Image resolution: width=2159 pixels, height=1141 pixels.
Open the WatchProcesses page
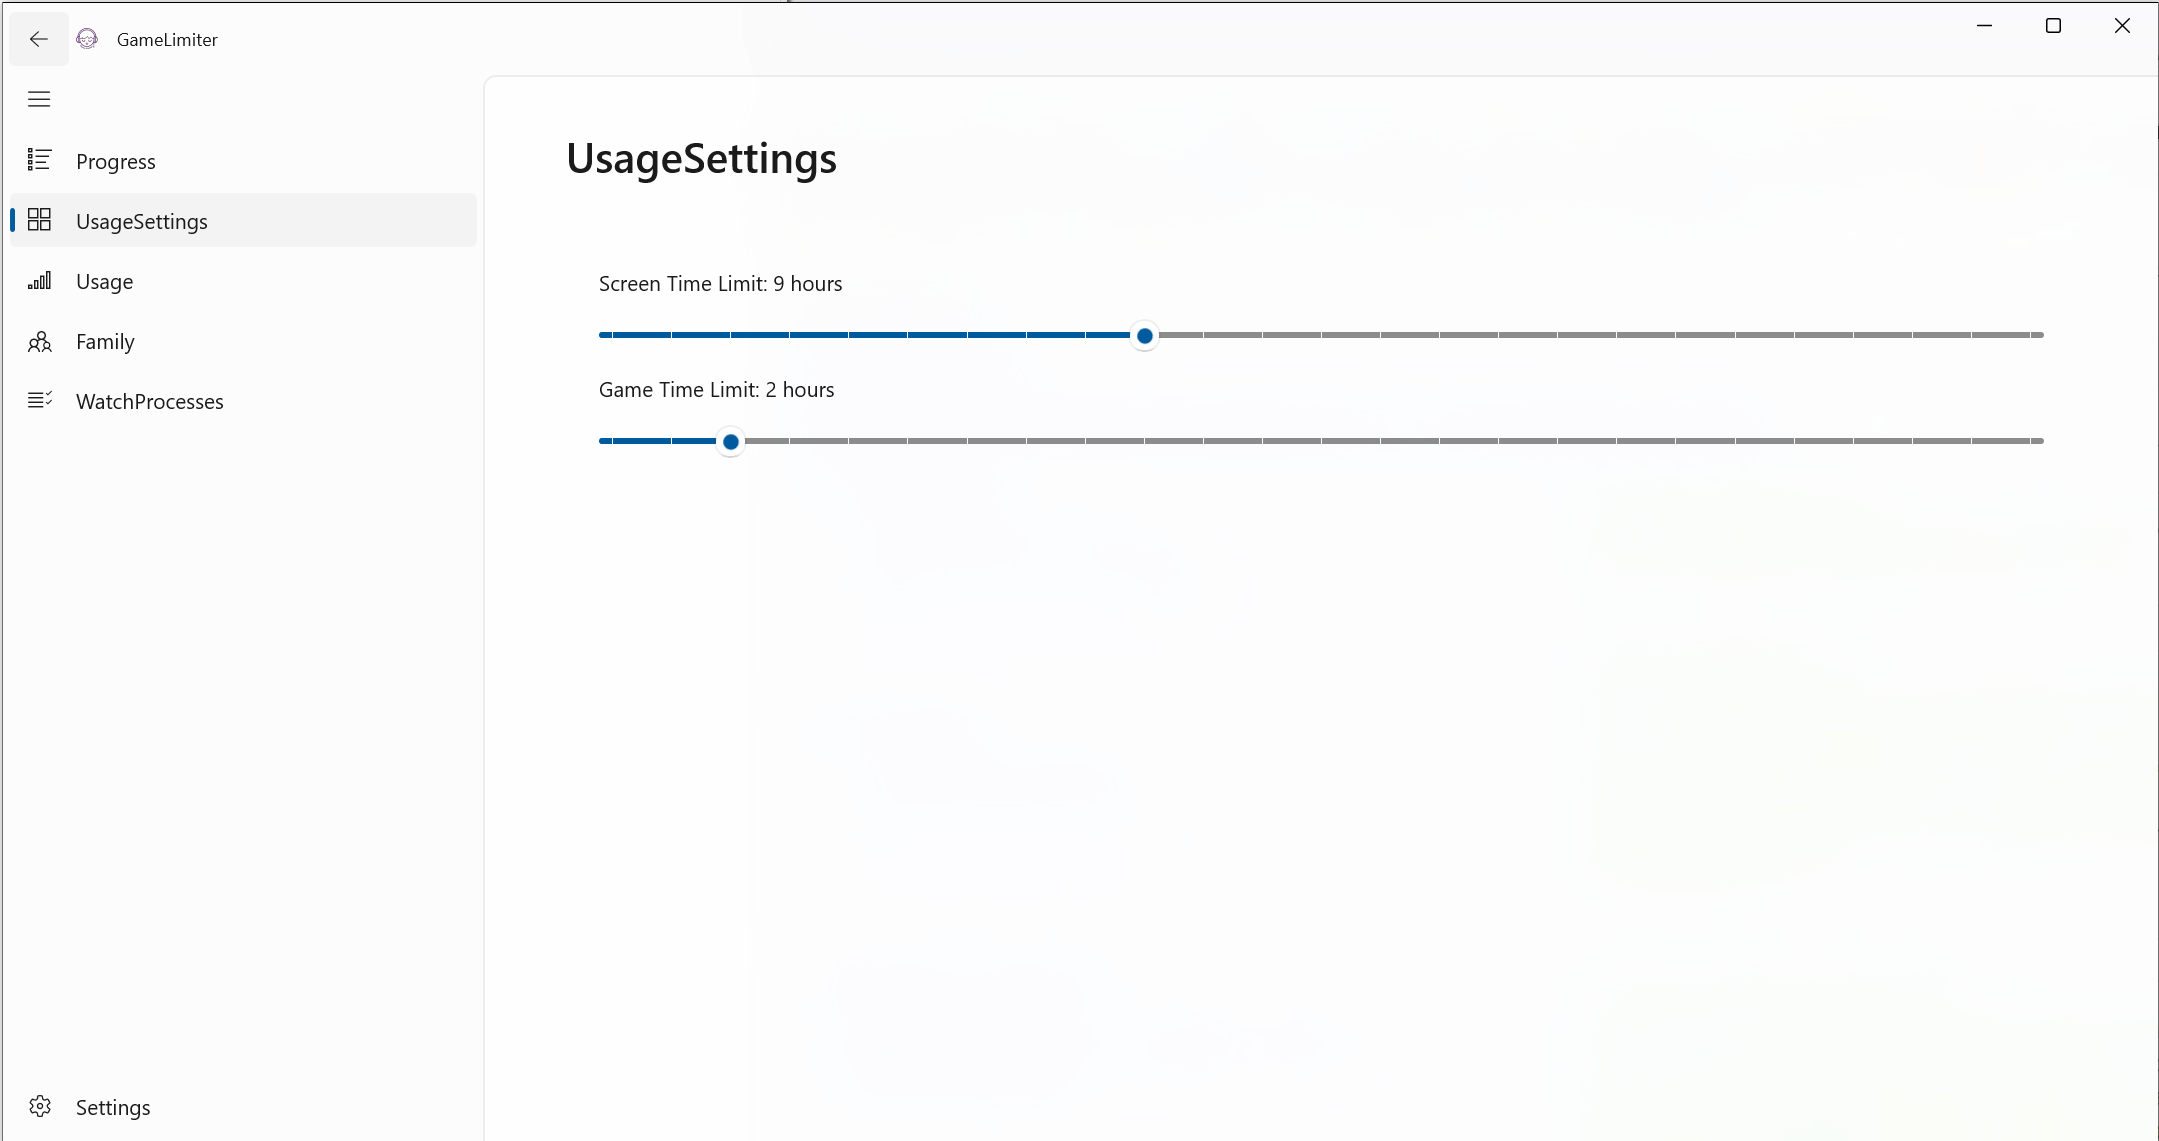[150, 401]
